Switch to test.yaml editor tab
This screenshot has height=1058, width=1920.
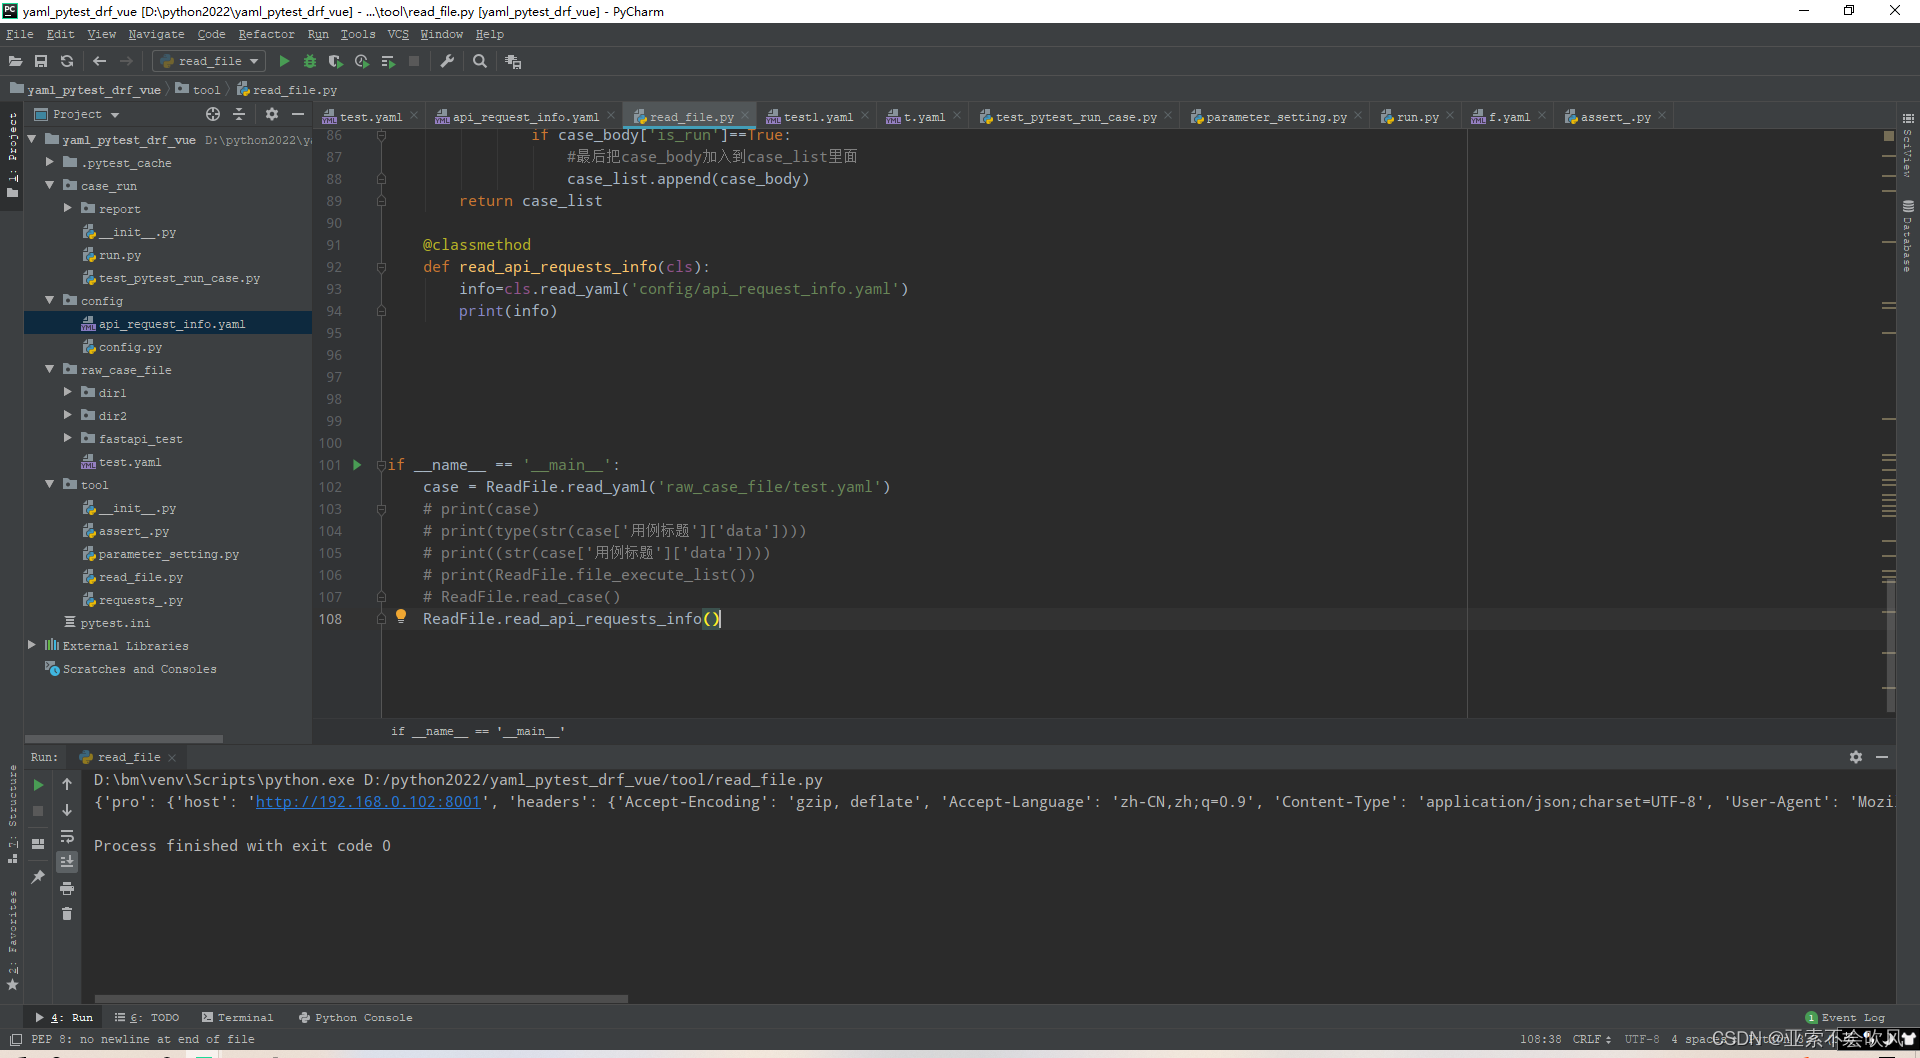pyautogui.click(x=370, y=117)
